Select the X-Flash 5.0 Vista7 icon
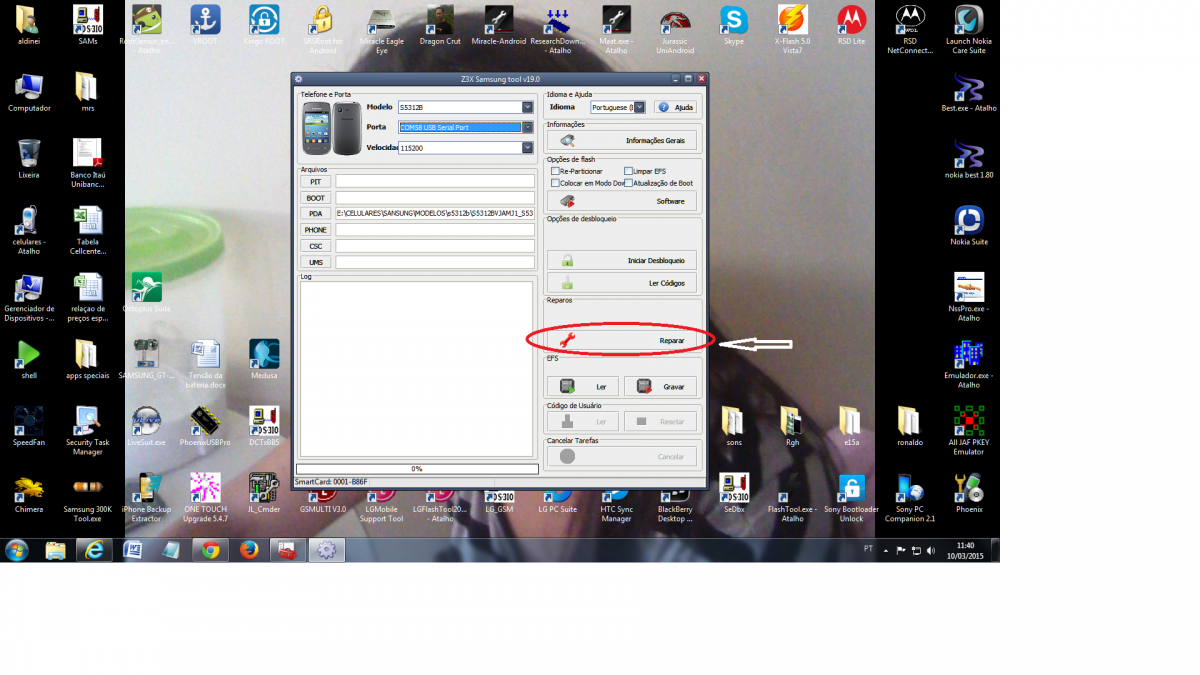 (x=793, y=30)
